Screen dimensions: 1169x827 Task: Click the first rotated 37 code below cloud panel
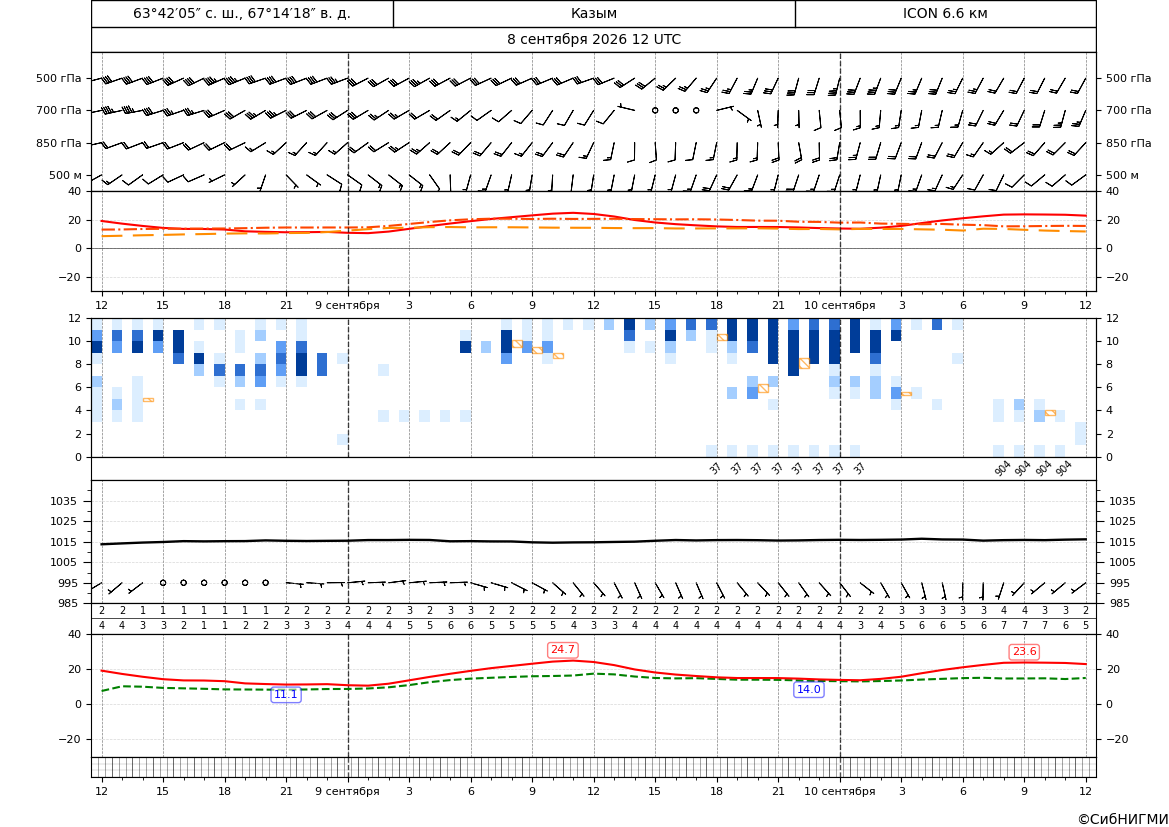click(715, 468)
